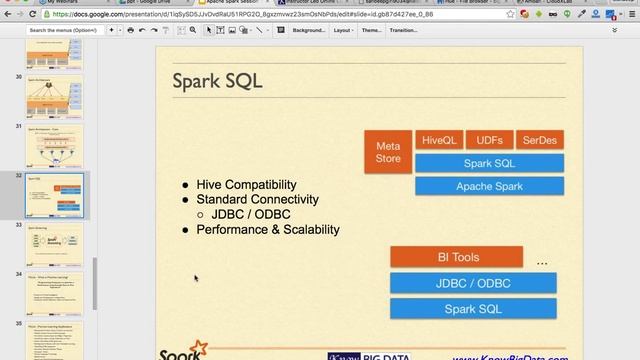The width and height of the screenshot is (640, 360).
Task: Click the Print icon
Action: 131,30
